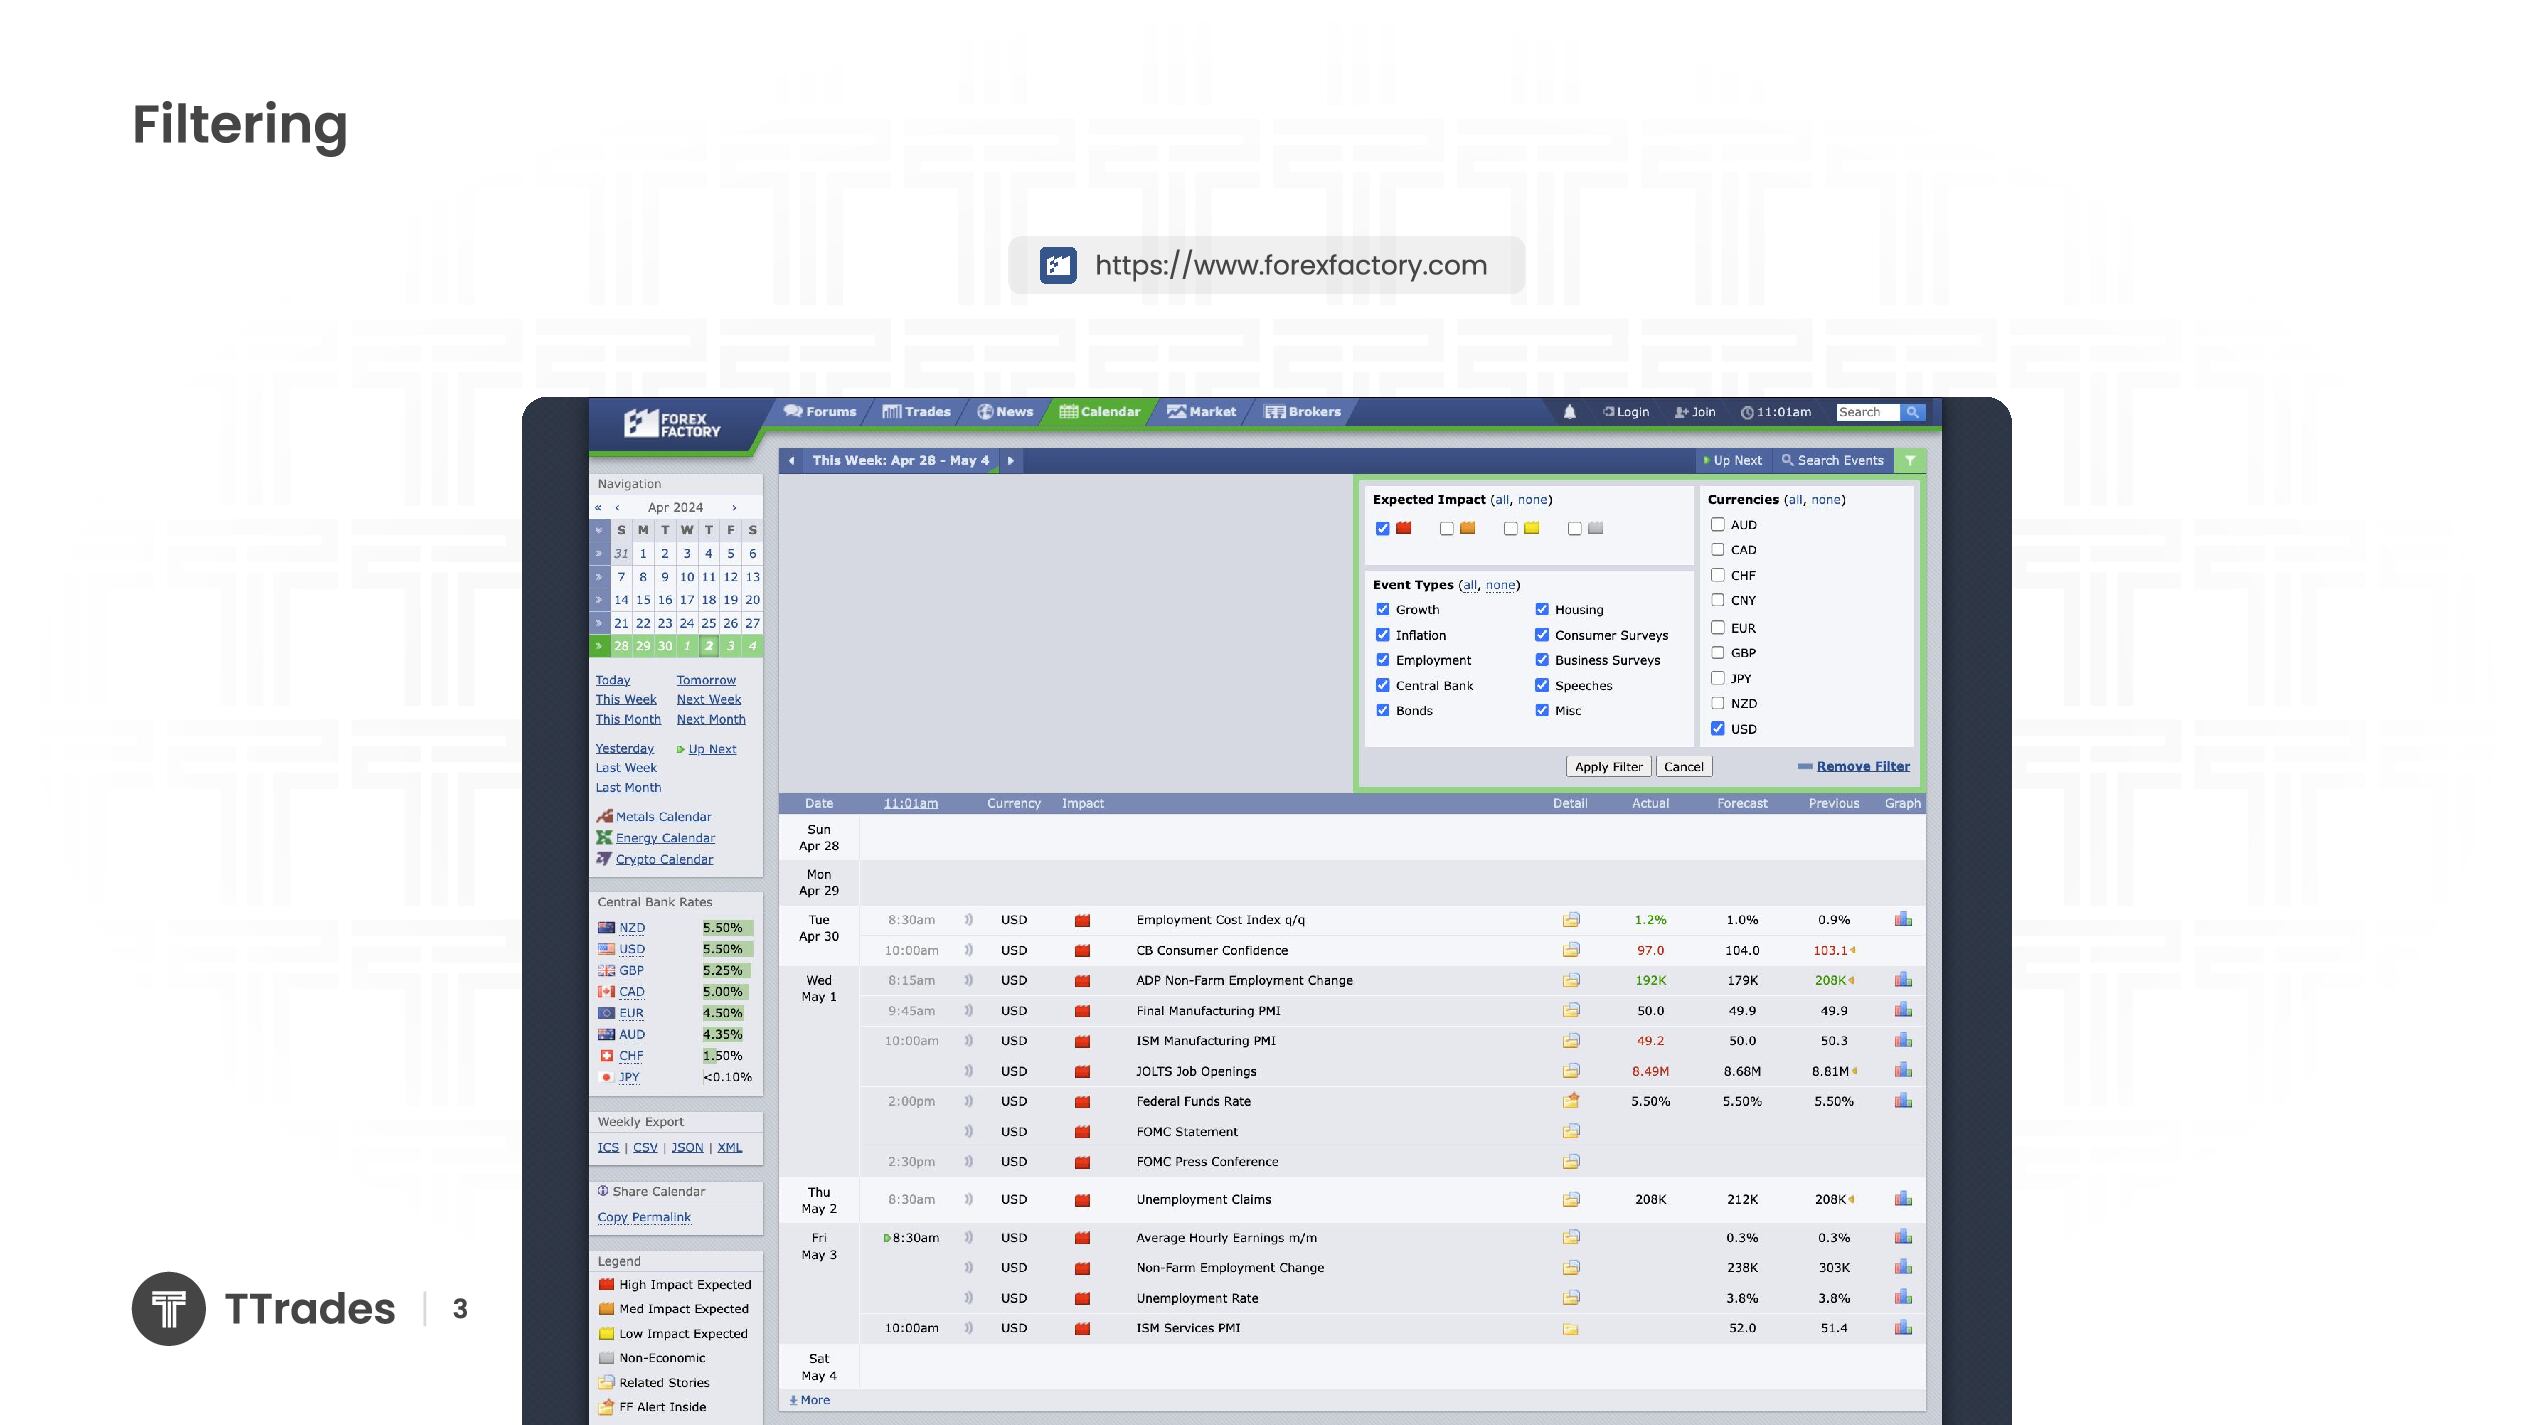
Task: Click the Remove Filter link
Action: coord(1863,767)
